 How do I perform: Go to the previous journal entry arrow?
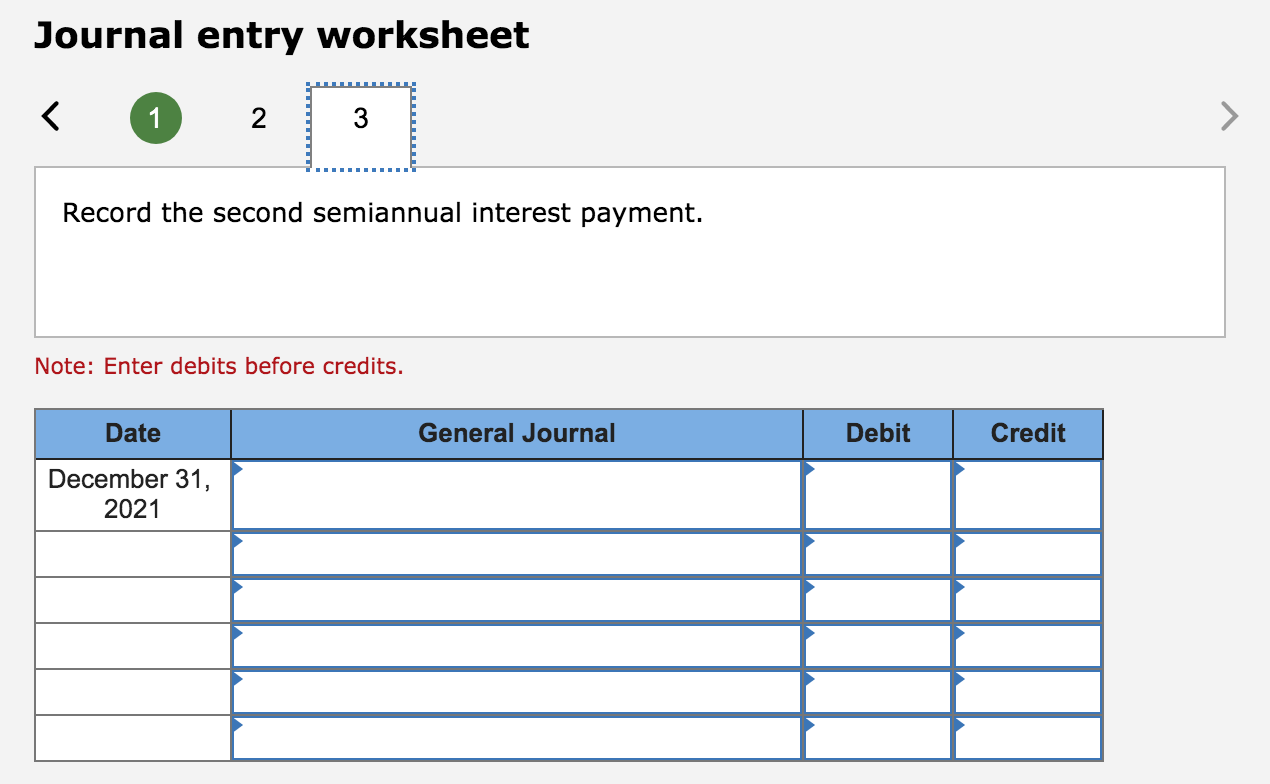click(50, 118)
